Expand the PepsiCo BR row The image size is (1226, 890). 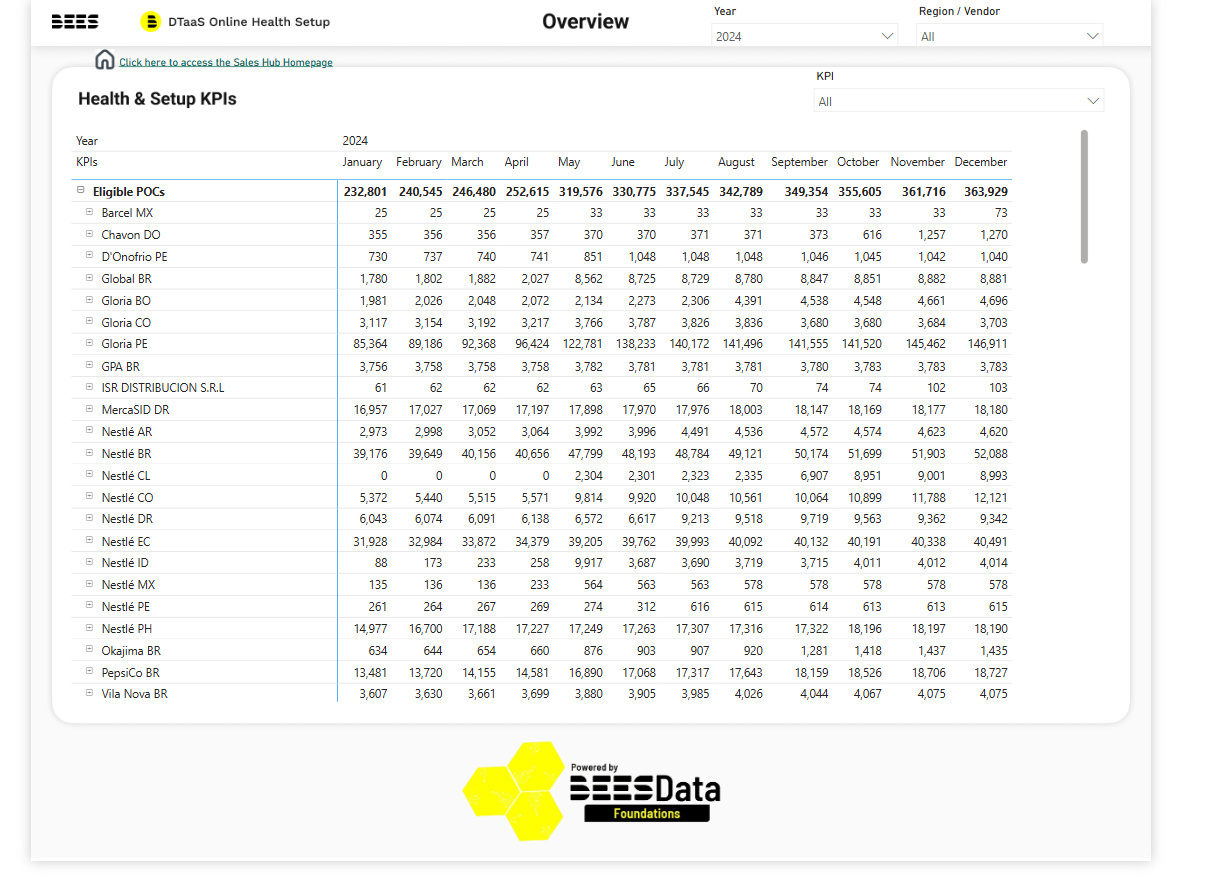[89, 672]
